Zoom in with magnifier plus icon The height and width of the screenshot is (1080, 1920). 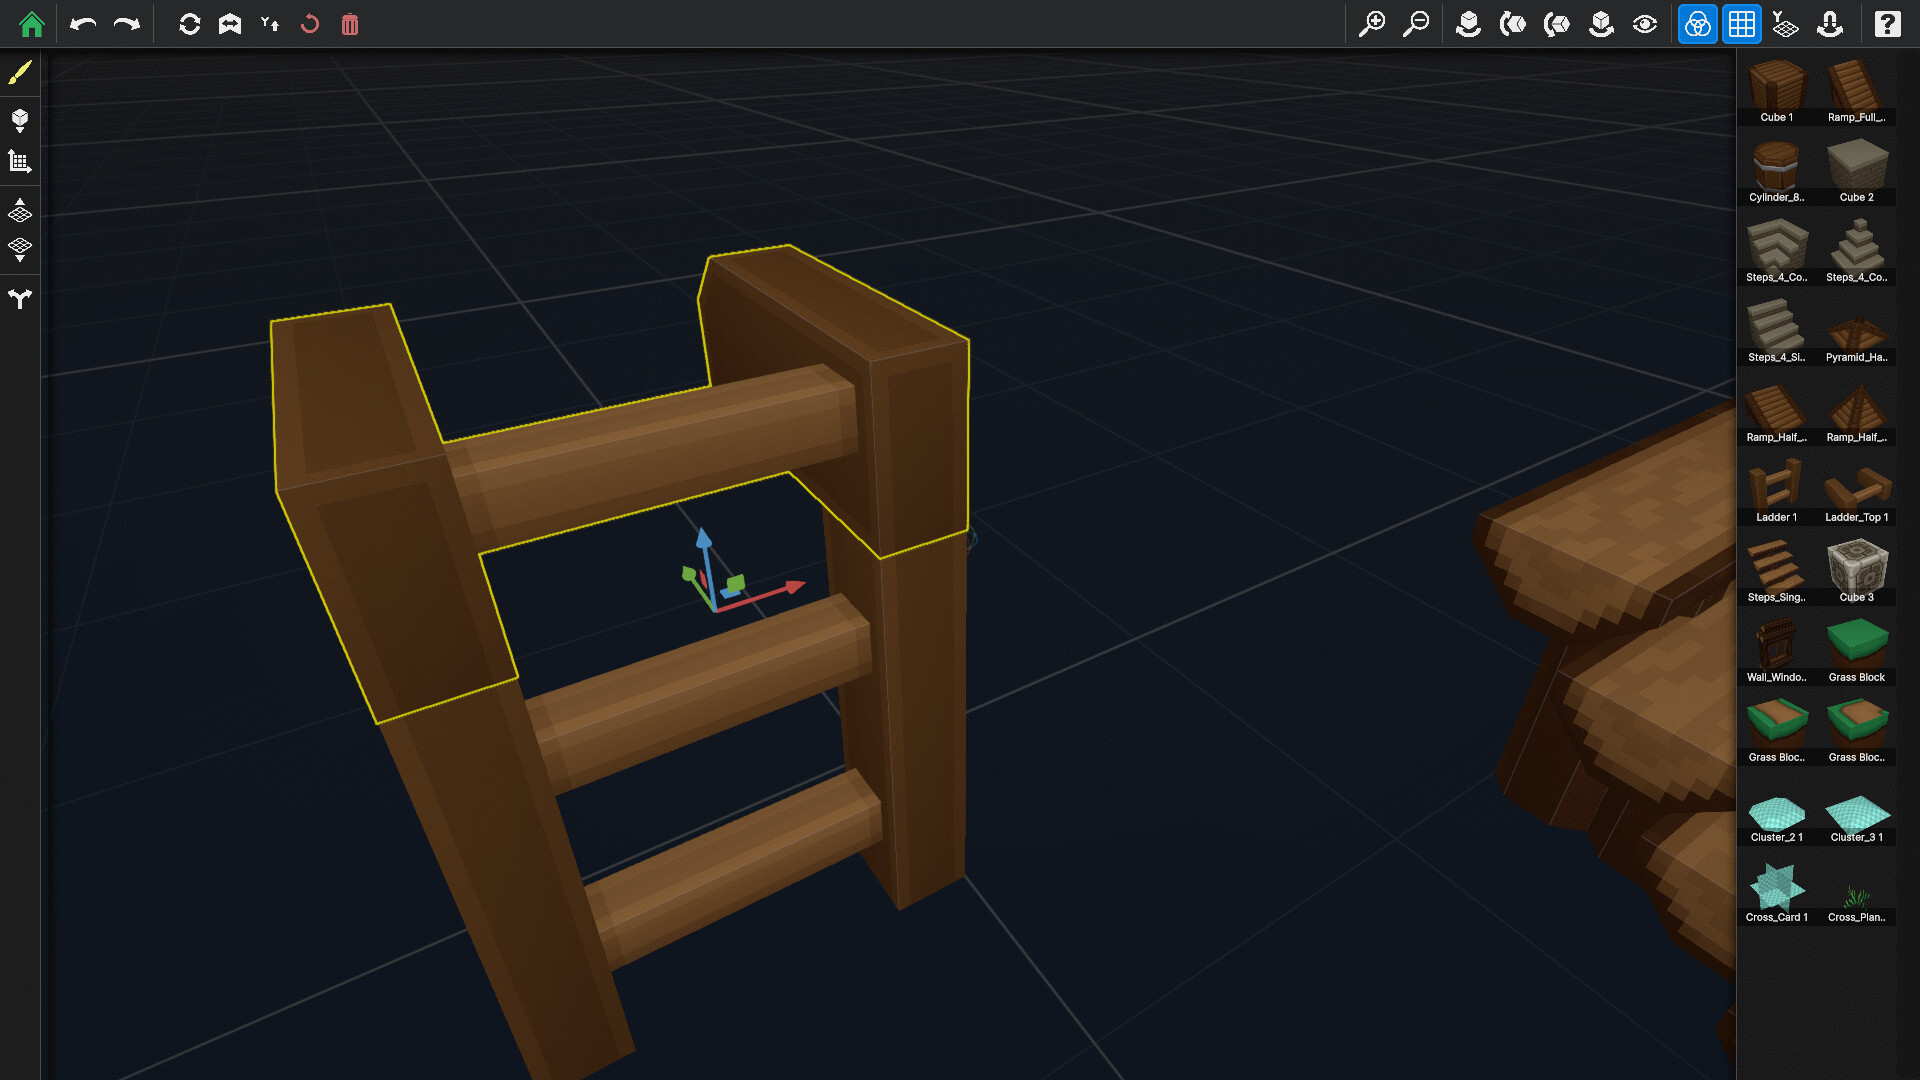tap(1372, 24)
